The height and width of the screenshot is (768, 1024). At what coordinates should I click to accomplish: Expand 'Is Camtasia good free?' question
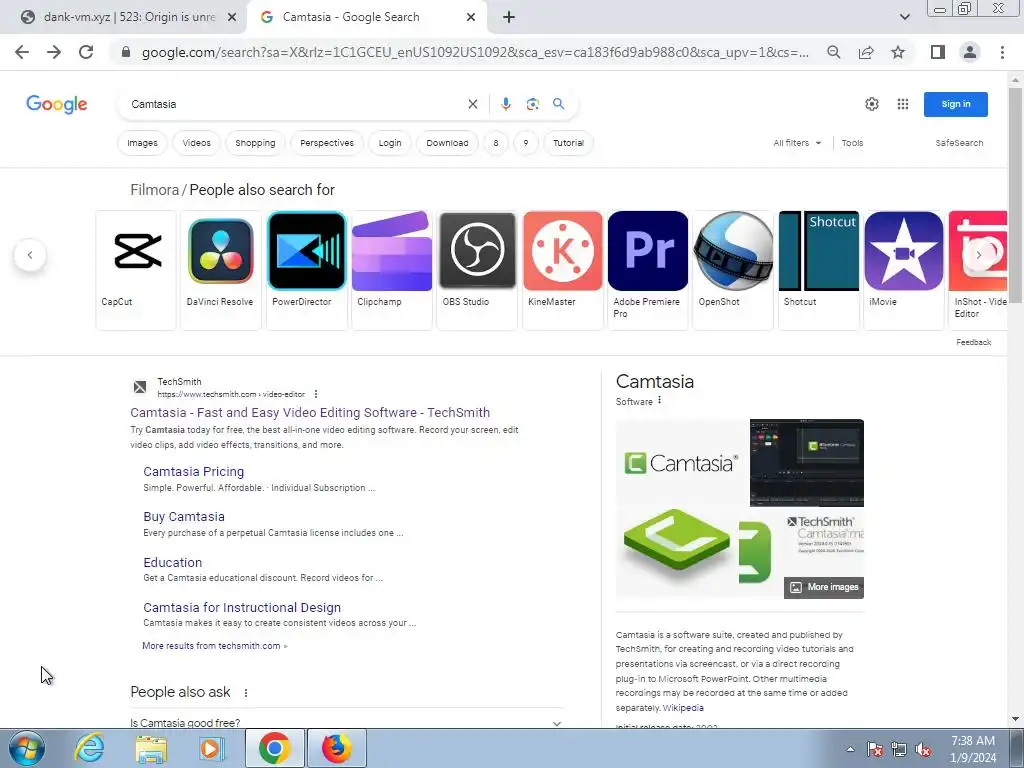point(346,722)
